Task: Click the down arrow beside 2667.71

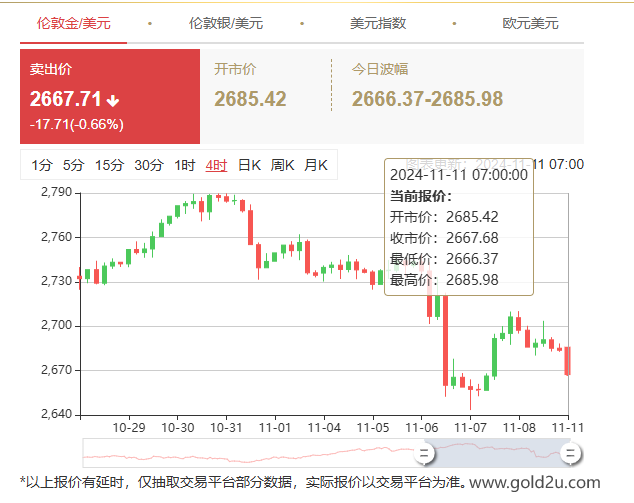Action: (113, 101)
